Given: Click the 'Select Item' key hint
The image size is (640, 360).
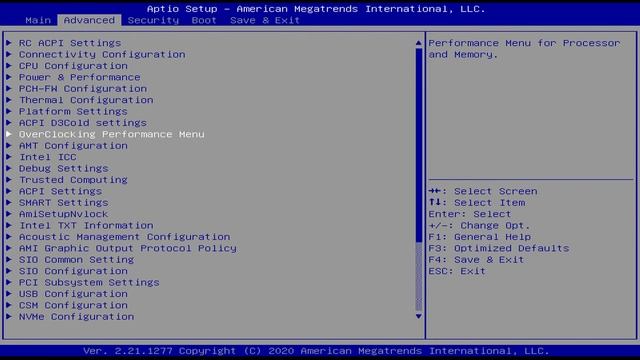Looking at the screenshot, I should coord(477,203).
